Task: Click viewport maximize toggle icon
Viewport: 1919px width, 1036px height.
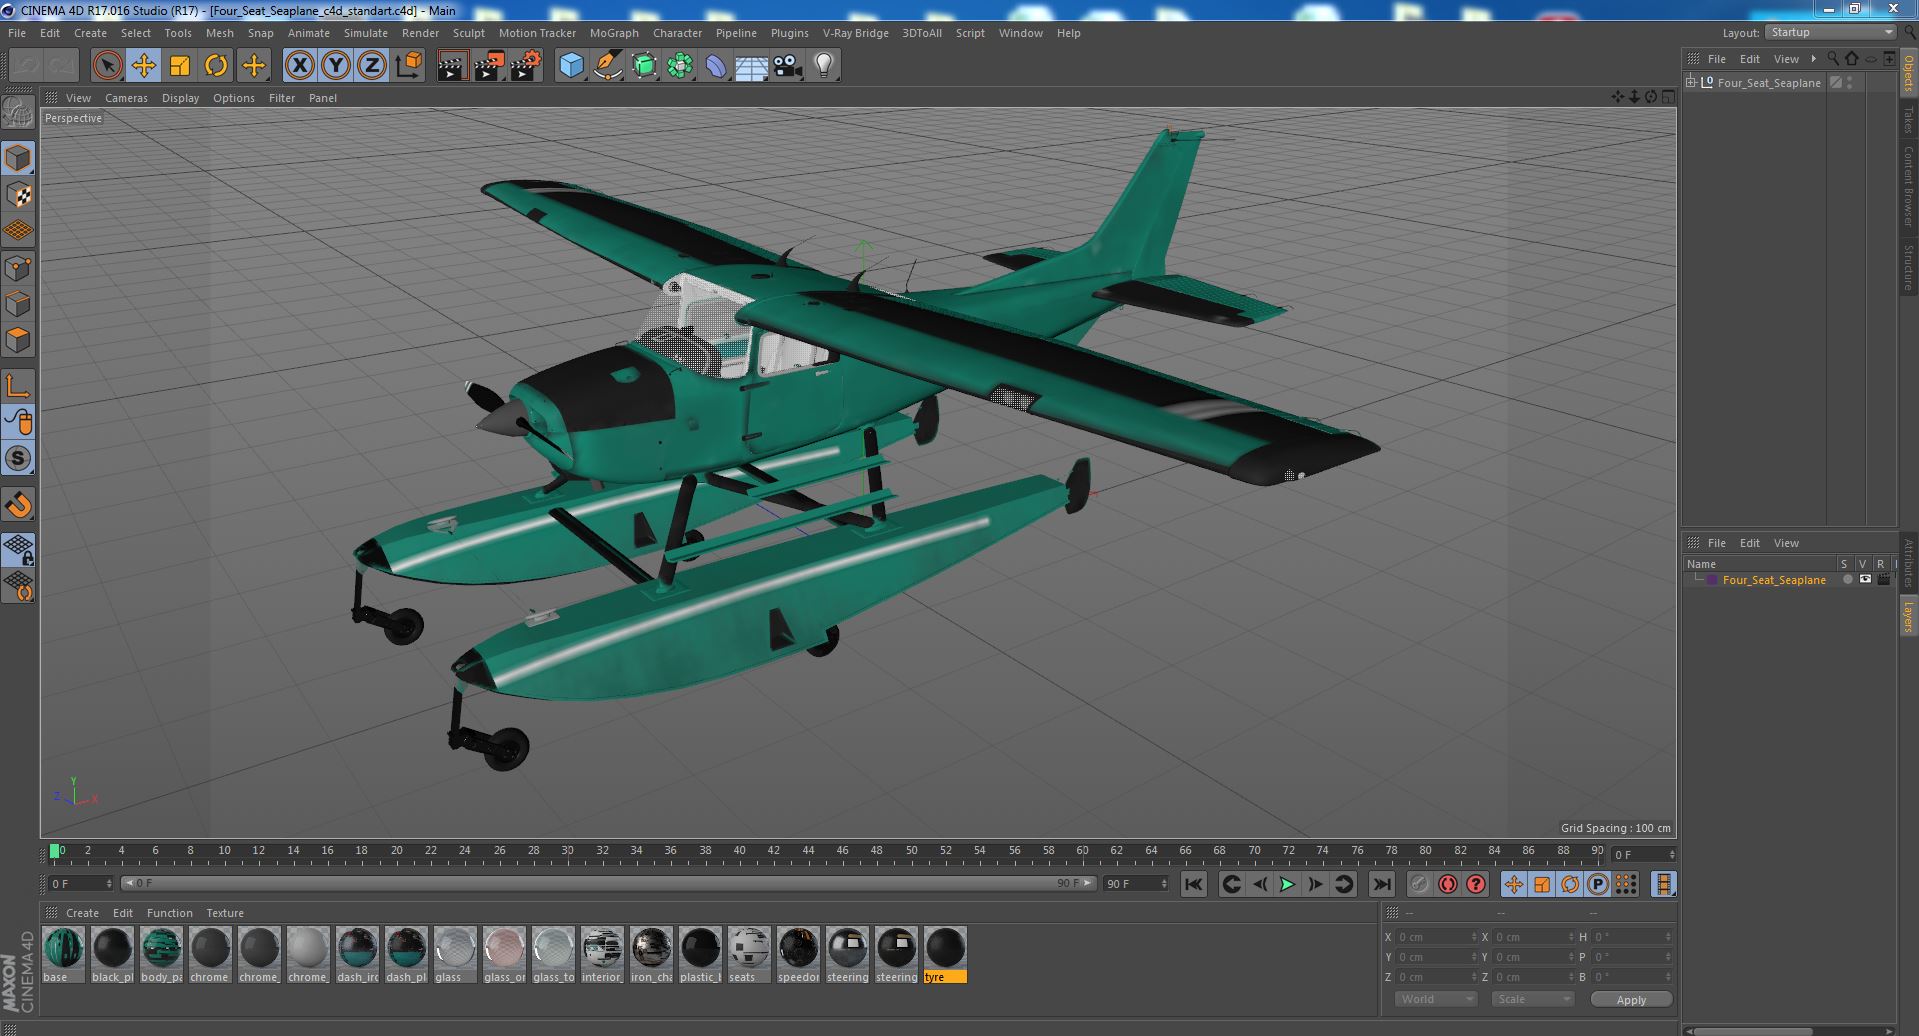Action: tap(1667, 97)
